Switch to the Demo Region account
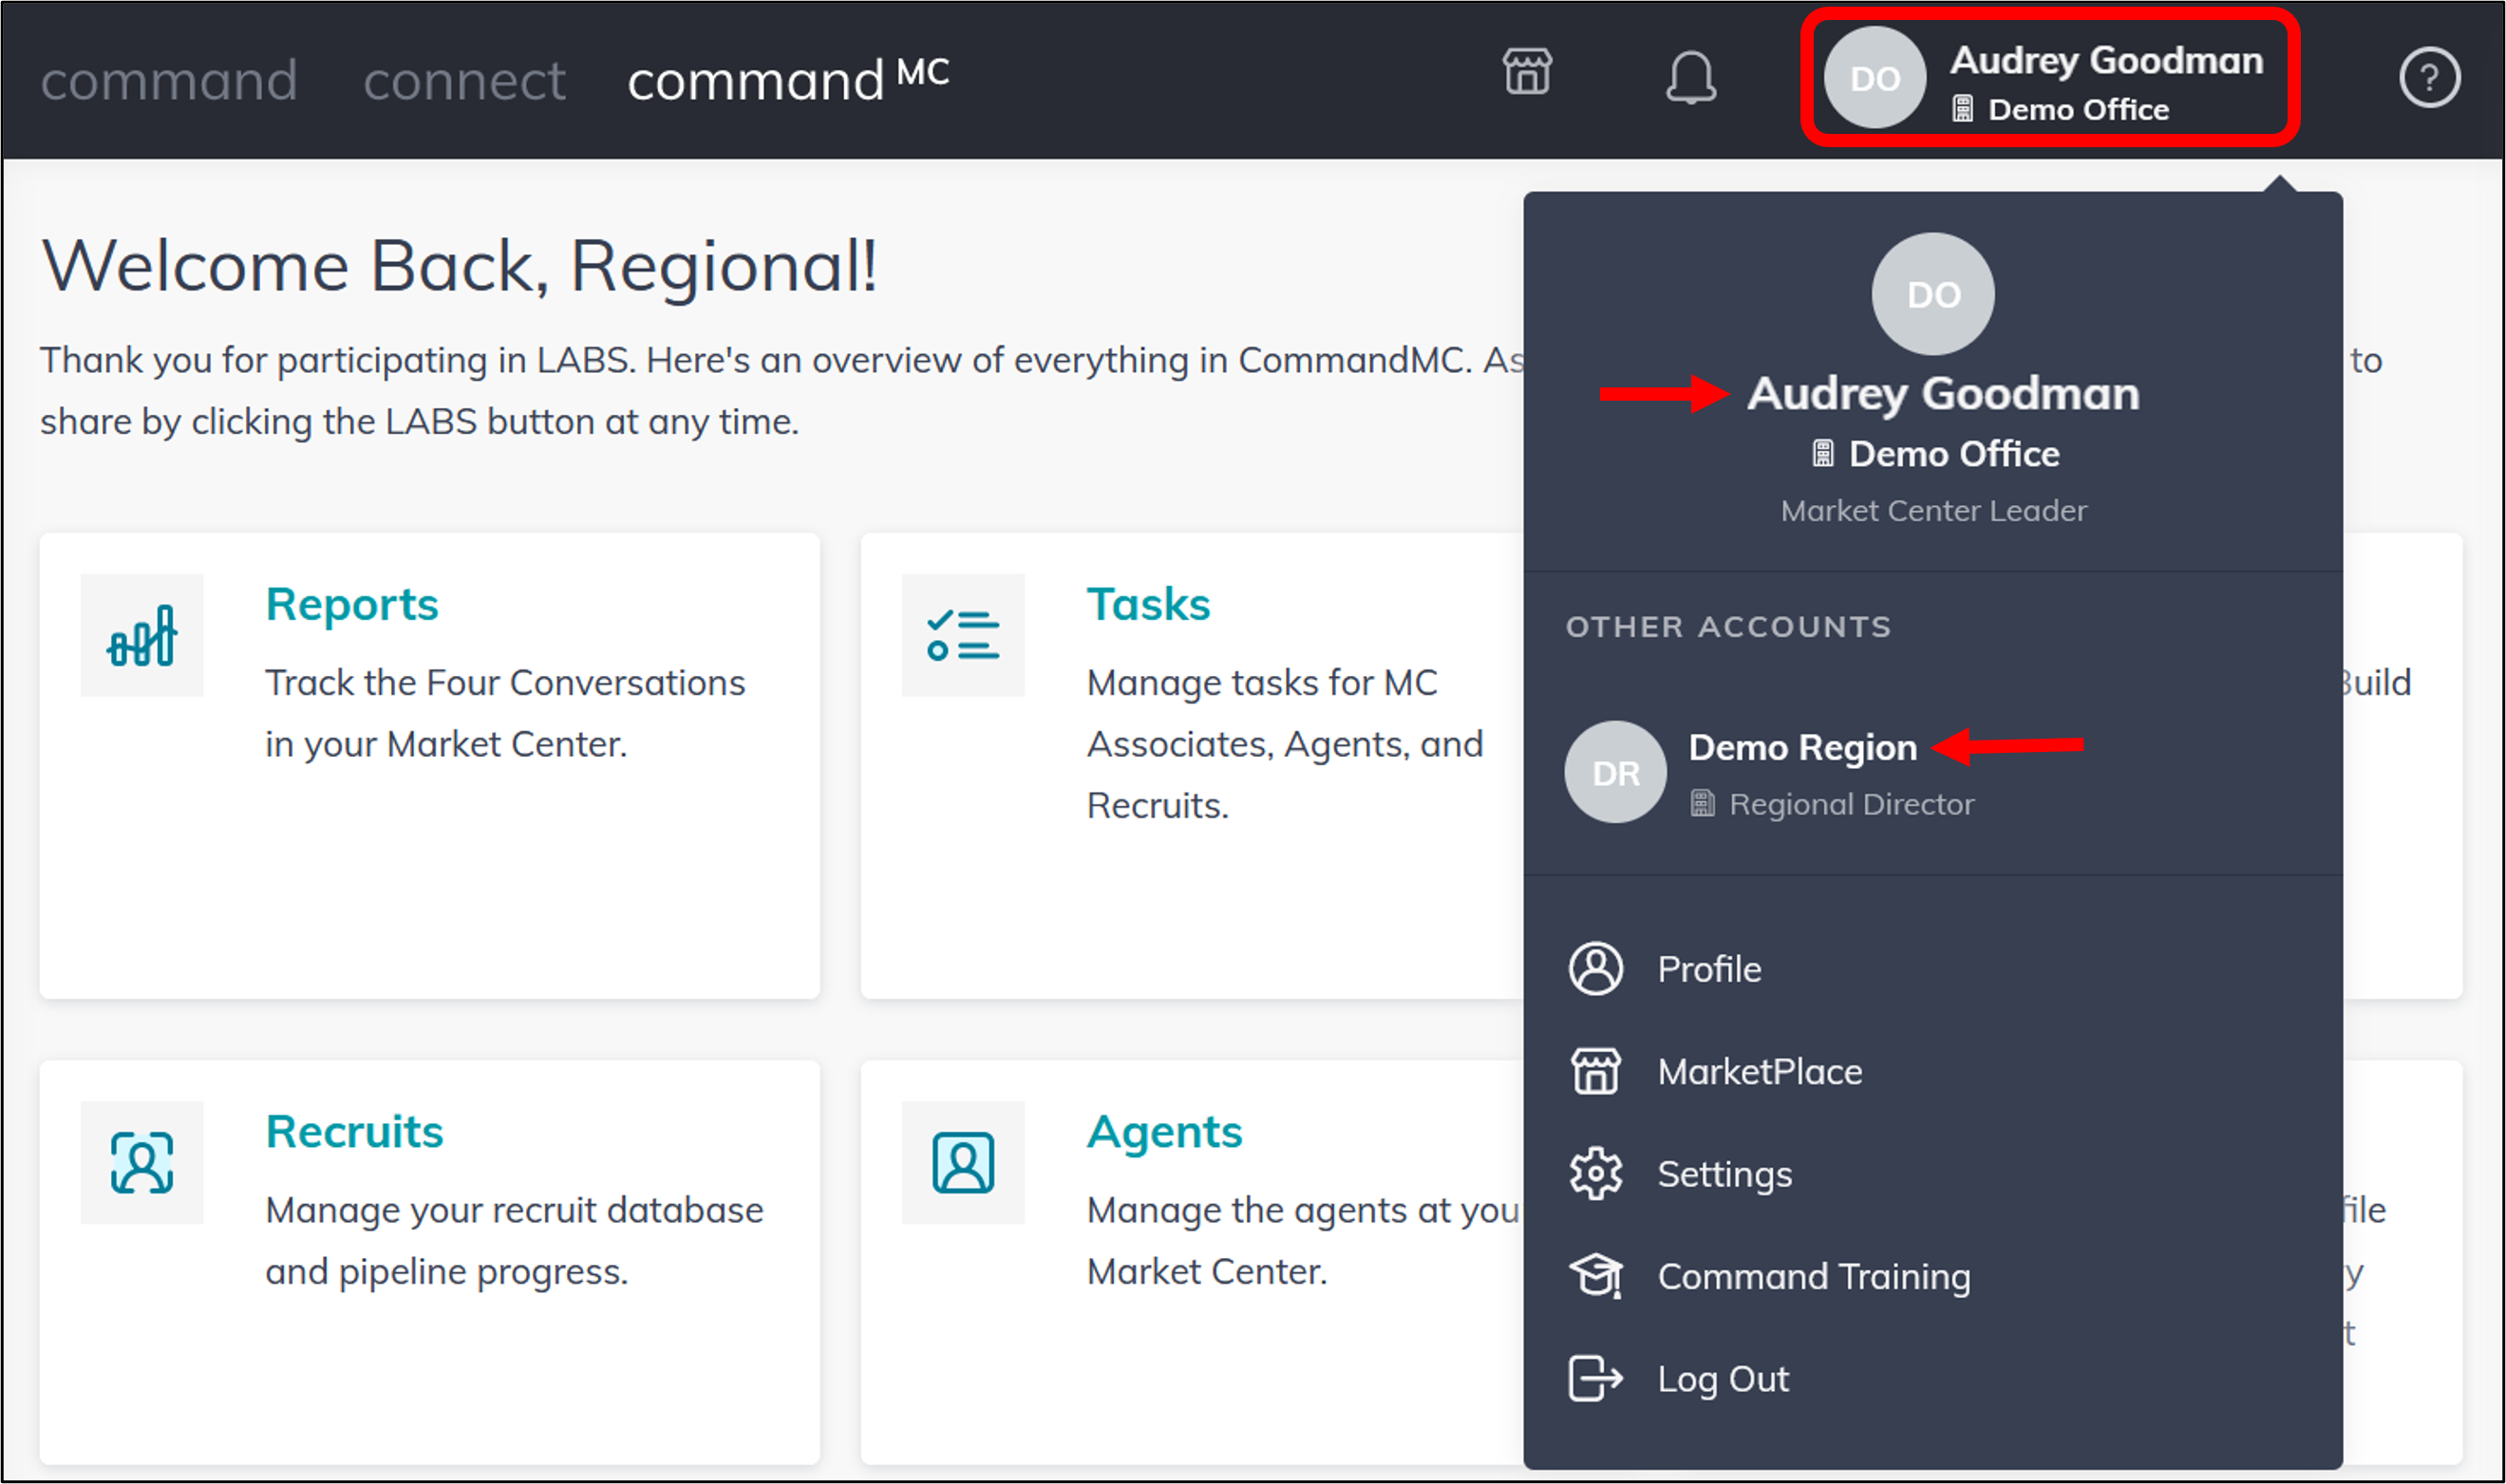 click(1802, 747)
